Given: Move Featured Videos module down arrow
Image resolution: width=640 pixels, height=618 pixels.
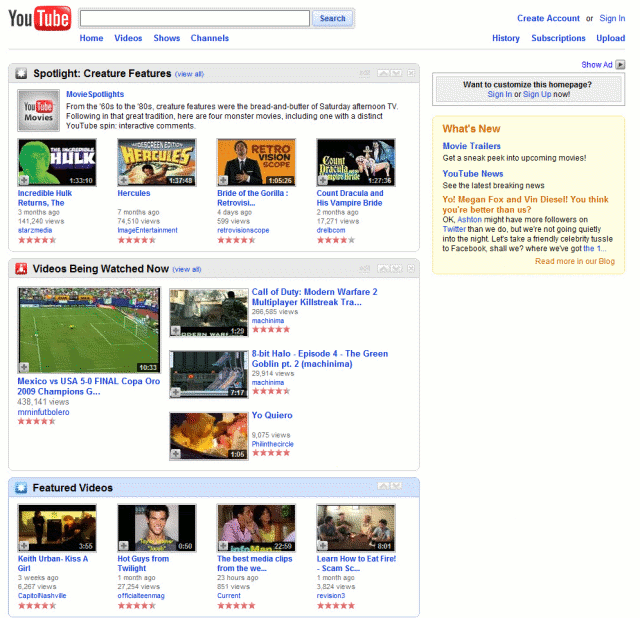Looking at the screenshot, I should (x=396, y=486).
